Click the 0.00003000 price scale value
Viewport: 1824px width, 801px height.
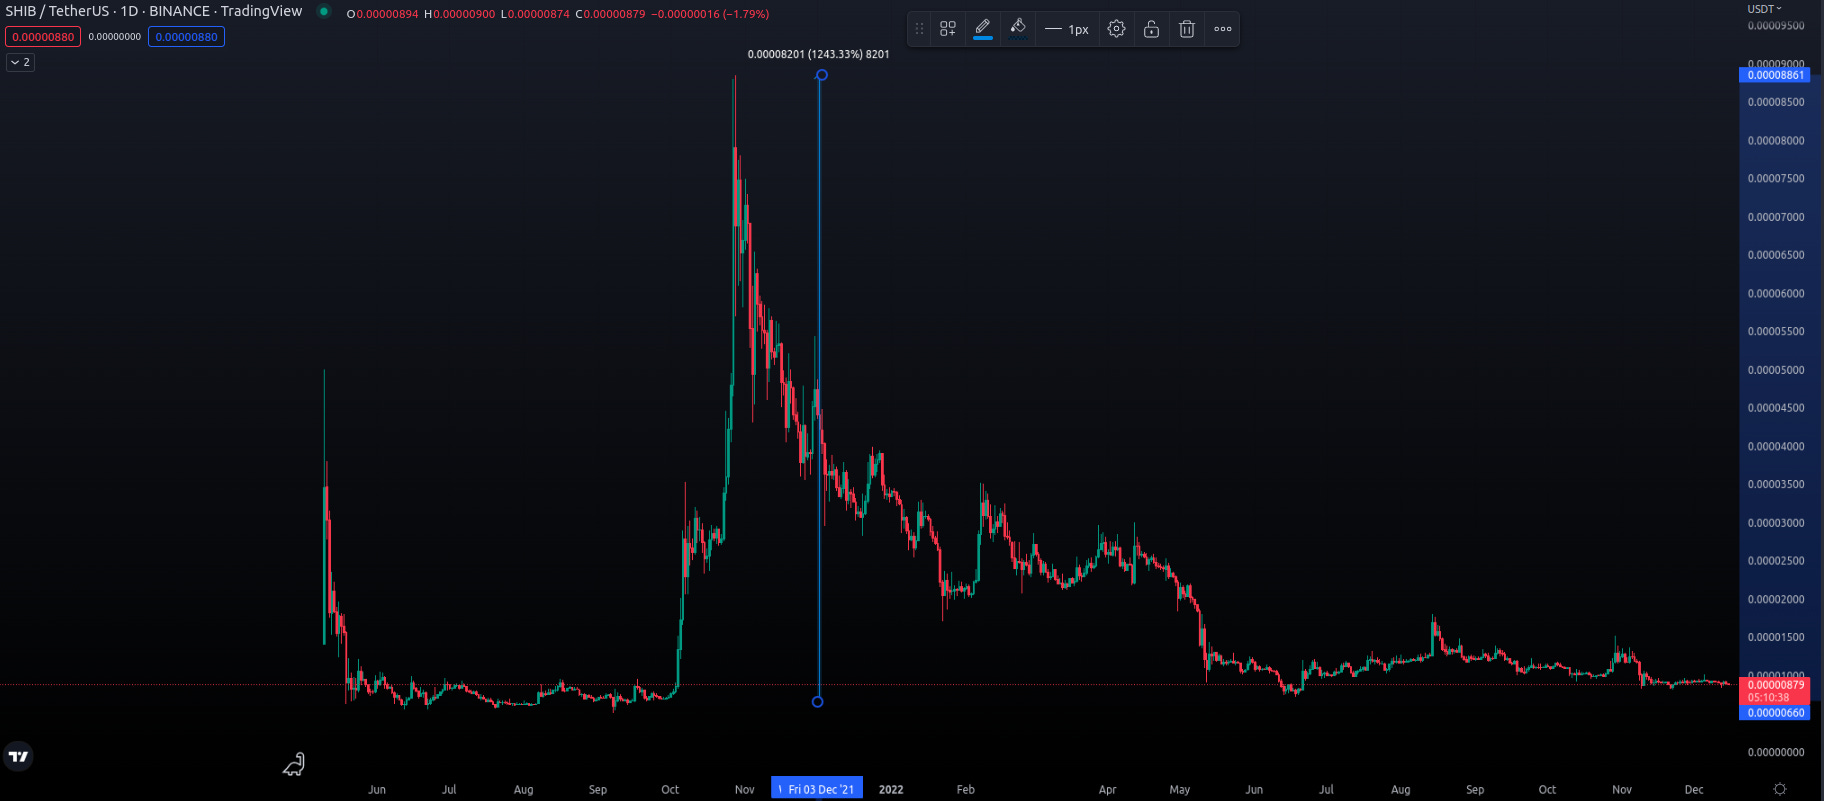(x=1776, y=523)
